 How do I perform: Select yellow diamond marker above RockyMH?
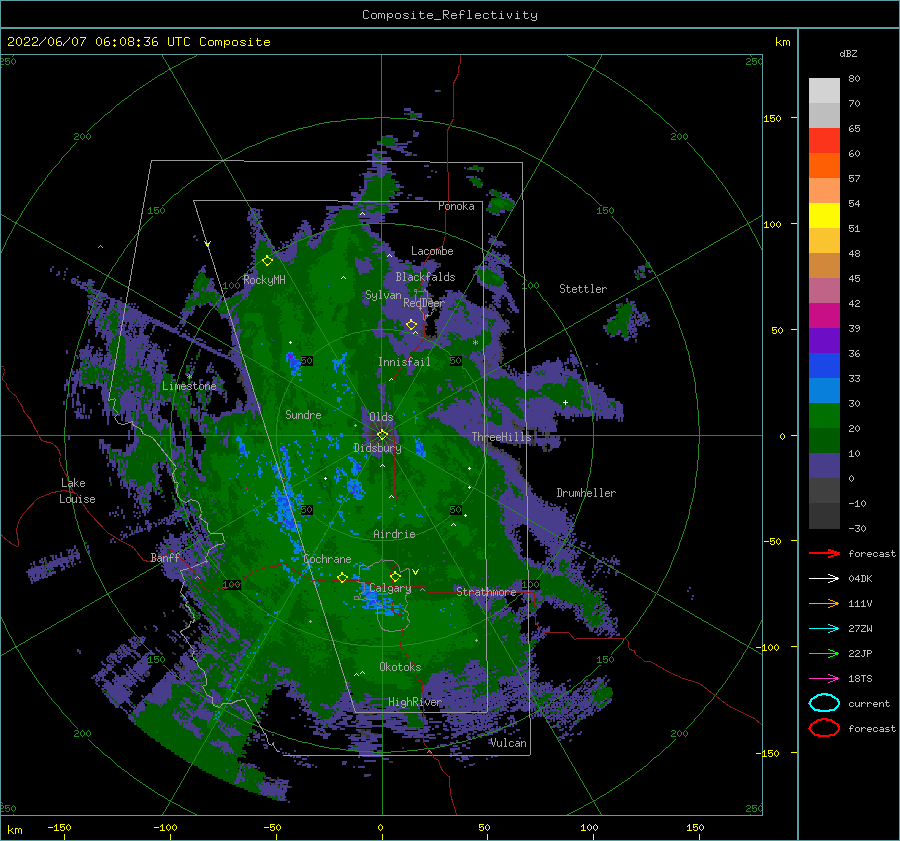(x=267, y=261)
